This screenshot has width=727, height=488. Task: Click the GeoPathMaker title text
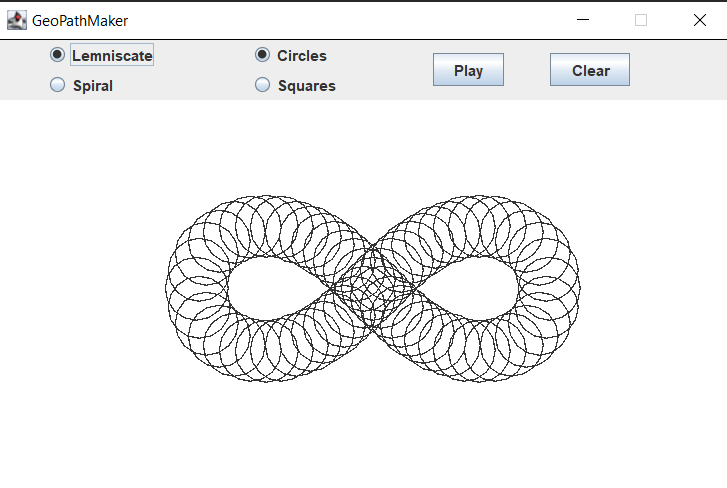(x=80, y=20)
